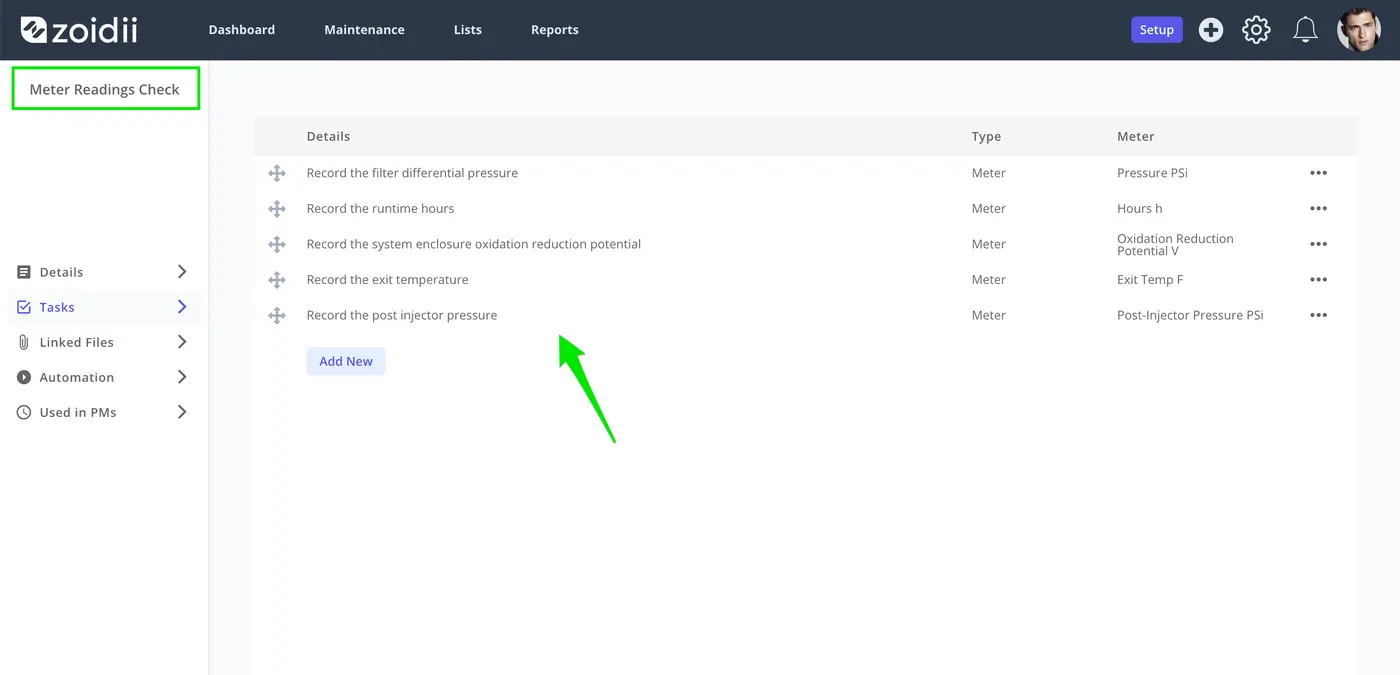Click the Setup button

point(1157,30)
